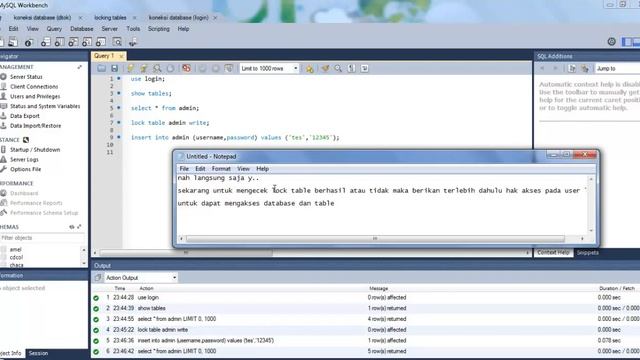
Task: Open an SQL script file from main toolbar
Action: [x=13, y=42]
